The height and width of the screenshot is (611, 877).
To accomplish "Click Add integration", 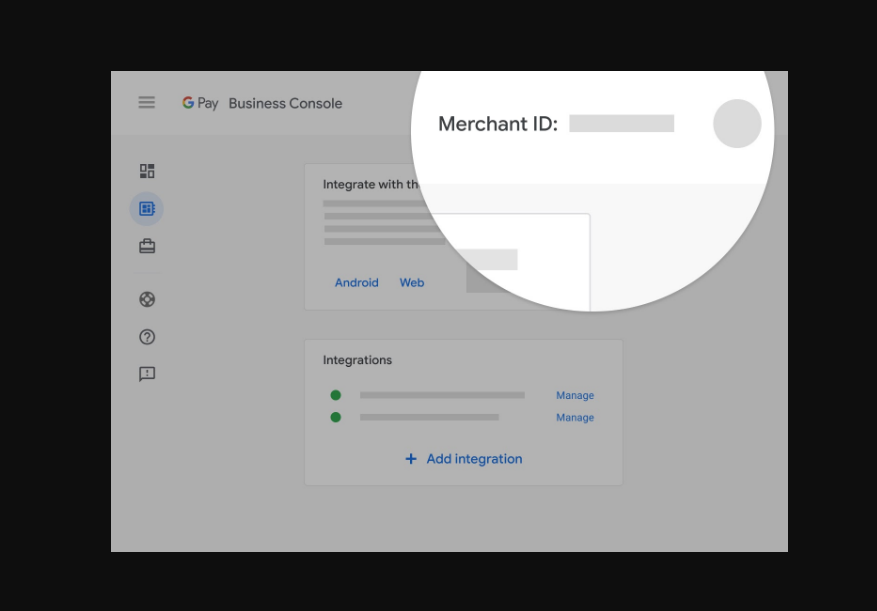I will click(x=463, y=459).
